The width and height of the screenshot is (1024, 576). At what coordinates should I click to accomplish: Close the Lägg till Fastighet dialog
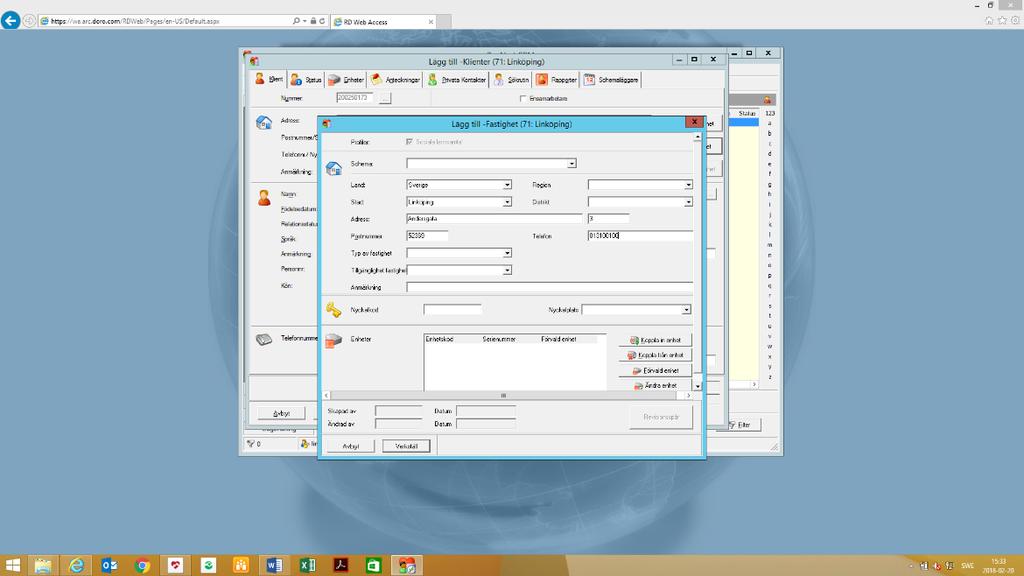tap(694, 122)
